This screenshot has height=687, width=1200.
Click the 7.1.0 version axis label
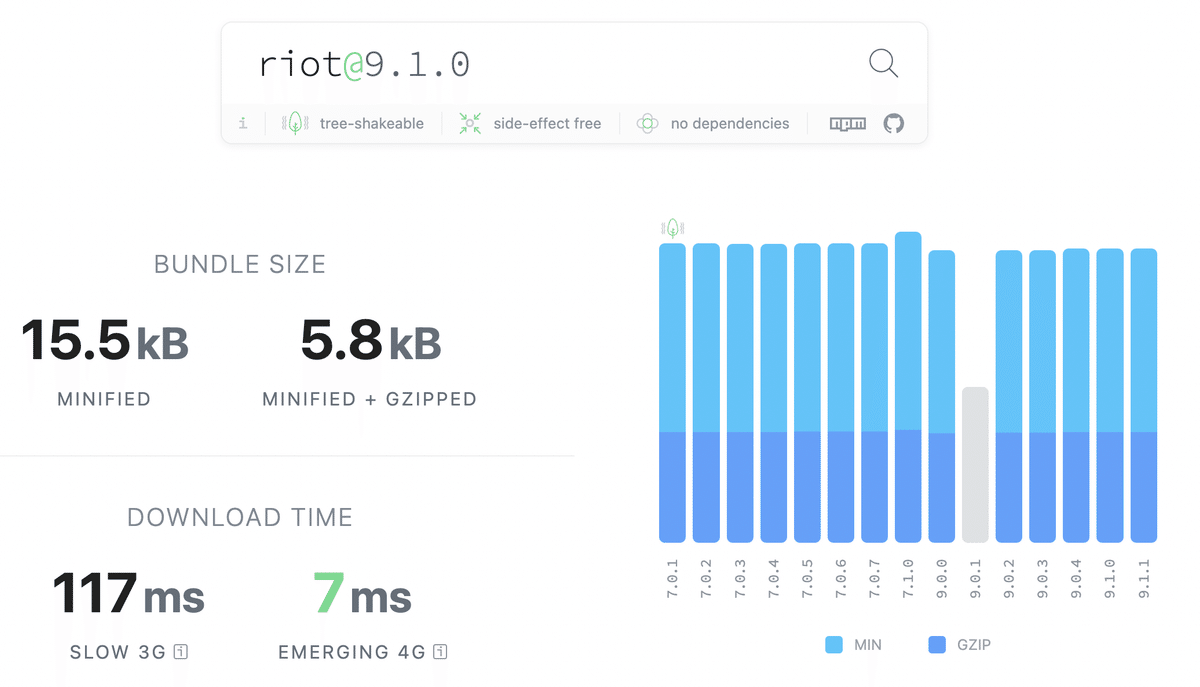[908, 578]
